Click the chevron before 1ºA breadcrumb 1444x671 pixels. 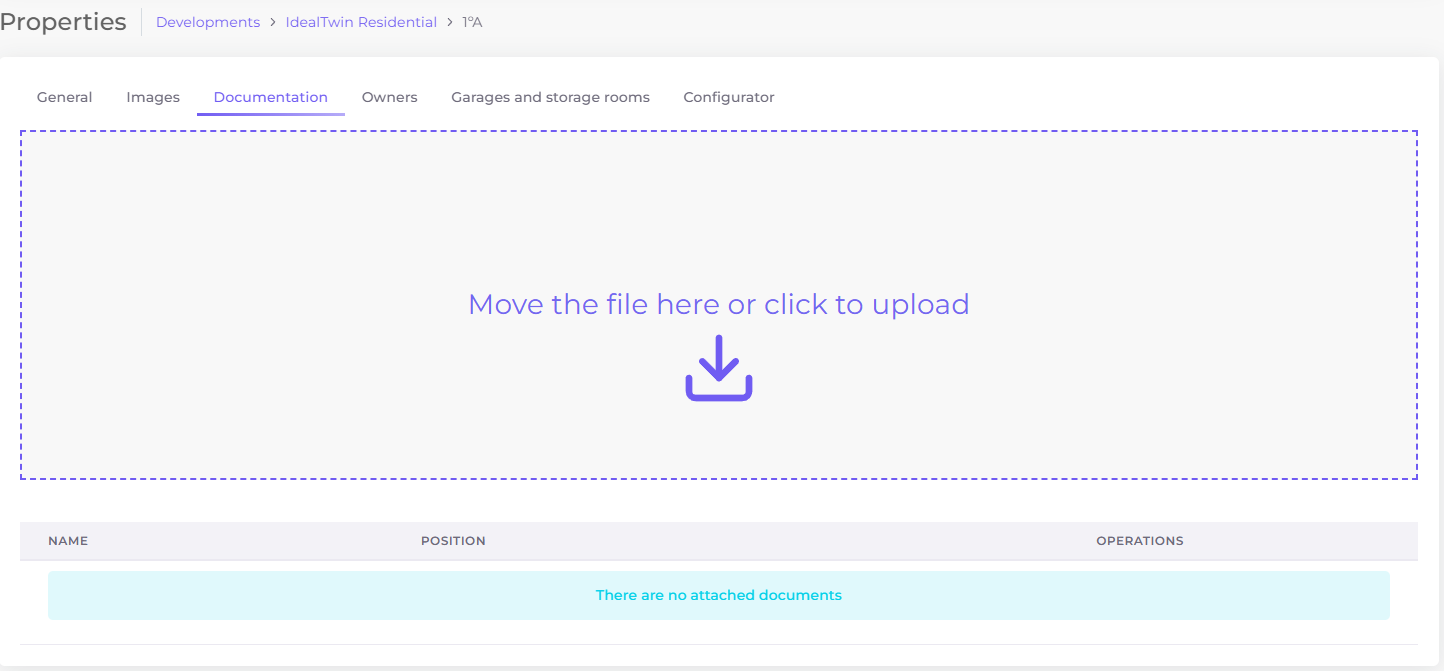(x=449, y=22)
